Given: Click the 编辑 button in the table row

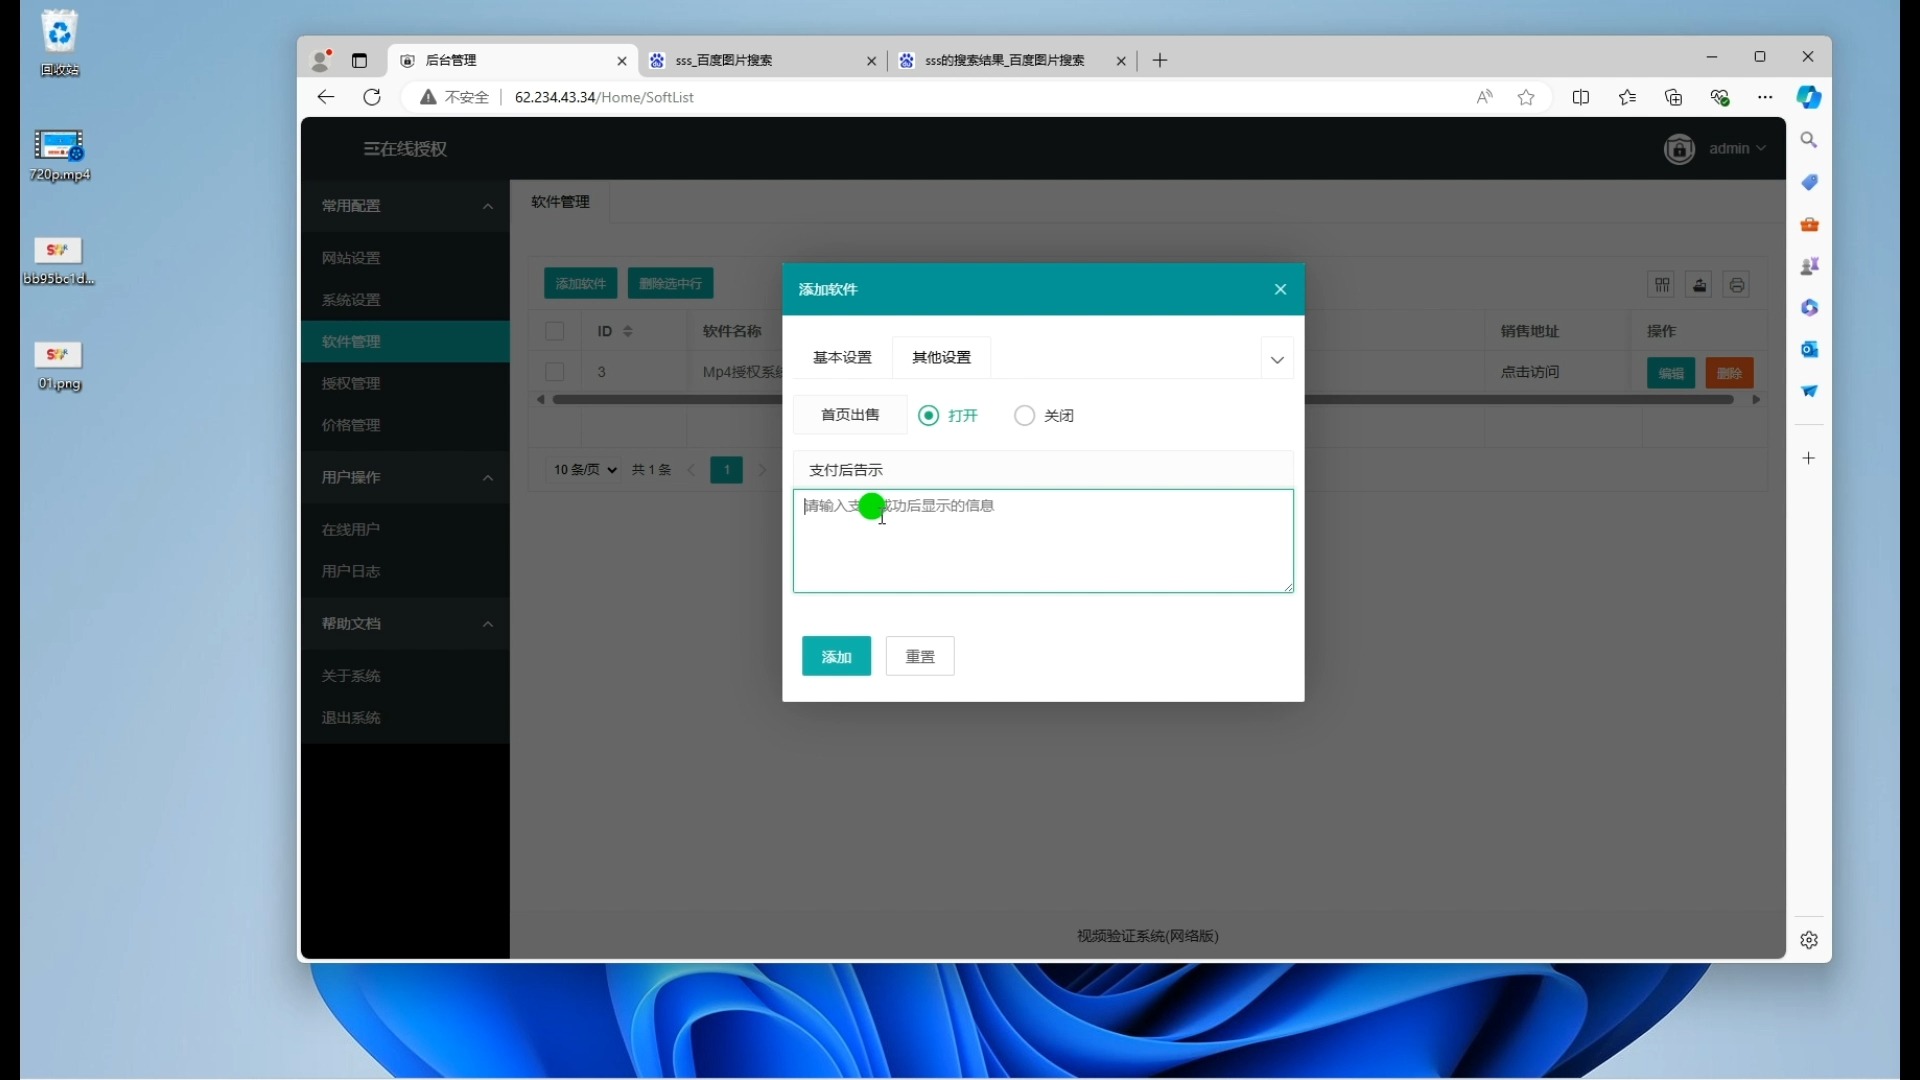Looking at the screenshot, I should tap(1670, 373).
